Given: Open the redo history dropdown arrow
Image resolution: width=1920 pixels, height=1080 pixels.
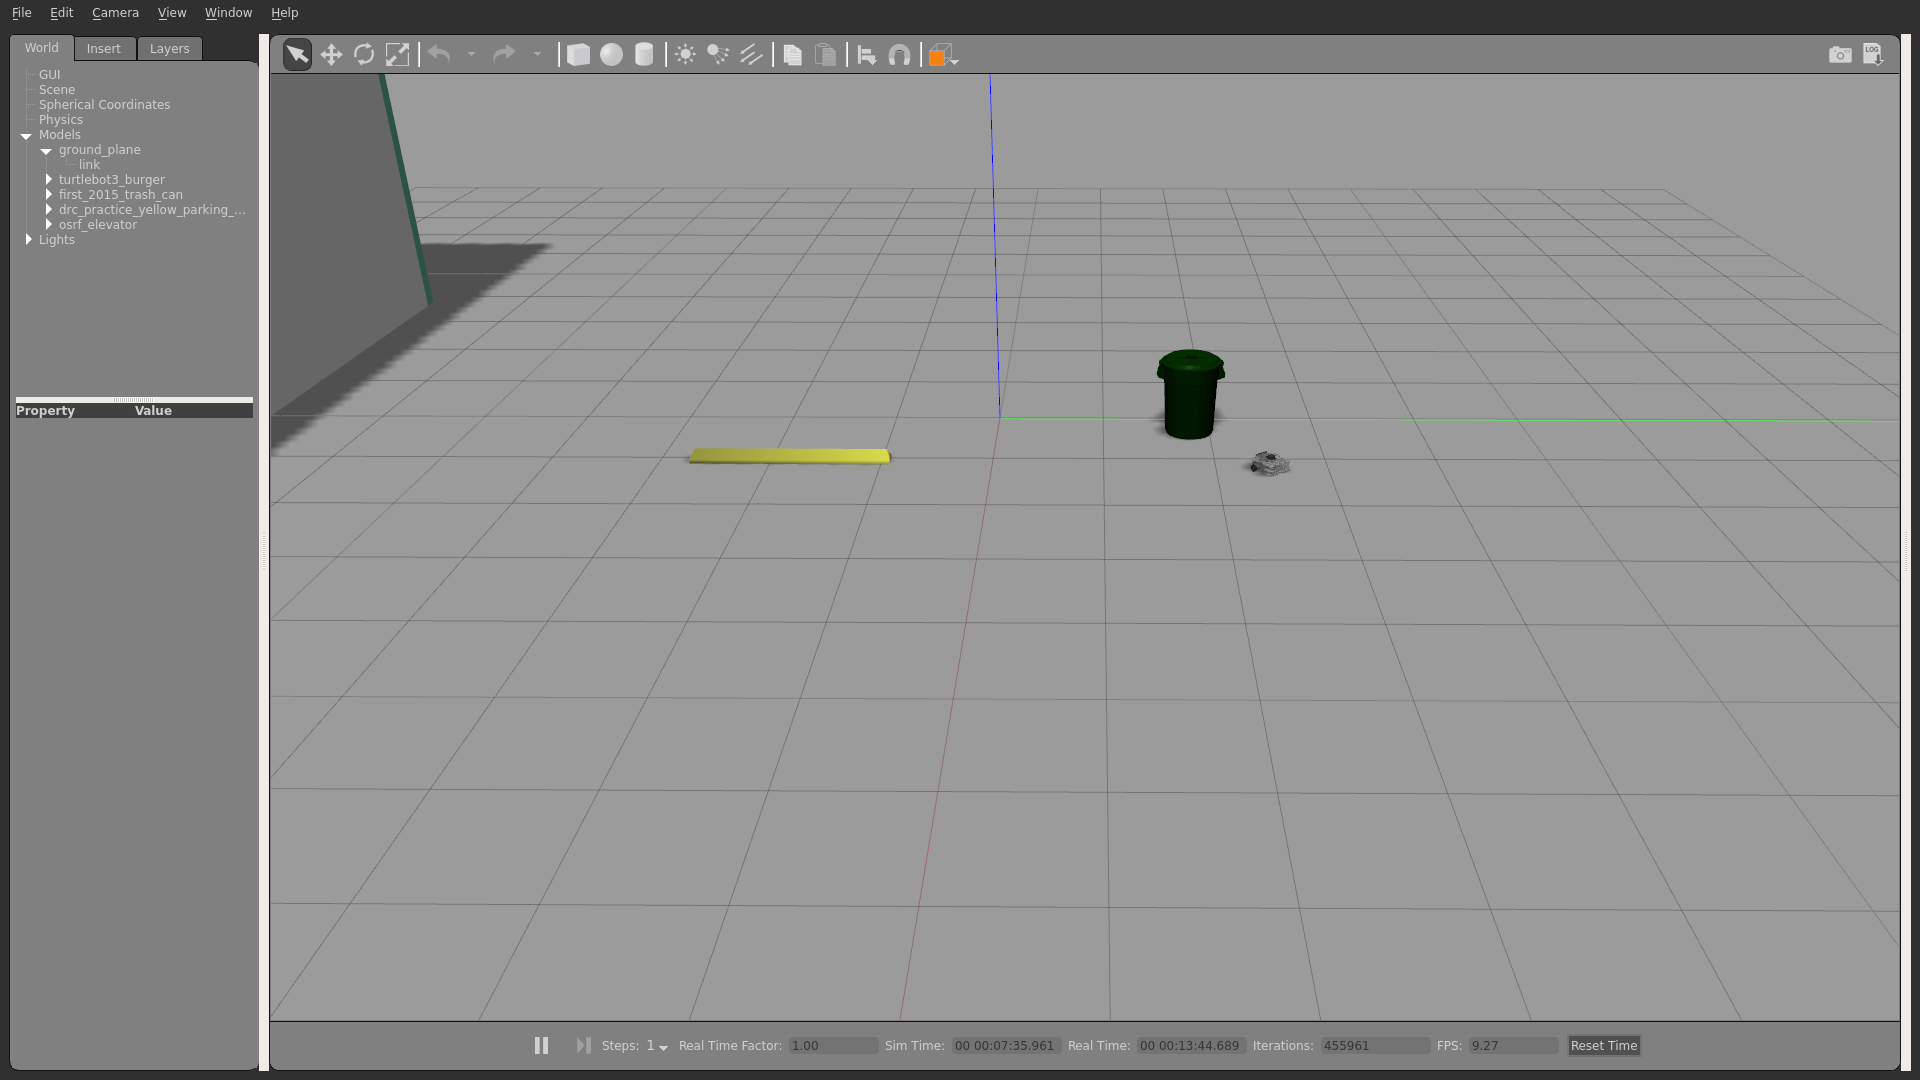Looking at the screenshot, I should tap(537, 54).
